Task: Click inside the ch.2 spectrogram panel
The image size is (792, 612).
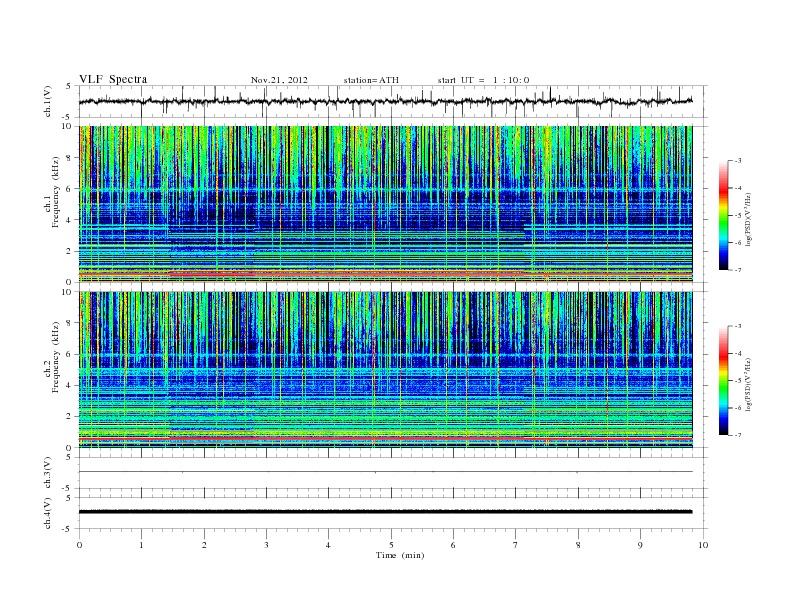Action: pos(385,370)
